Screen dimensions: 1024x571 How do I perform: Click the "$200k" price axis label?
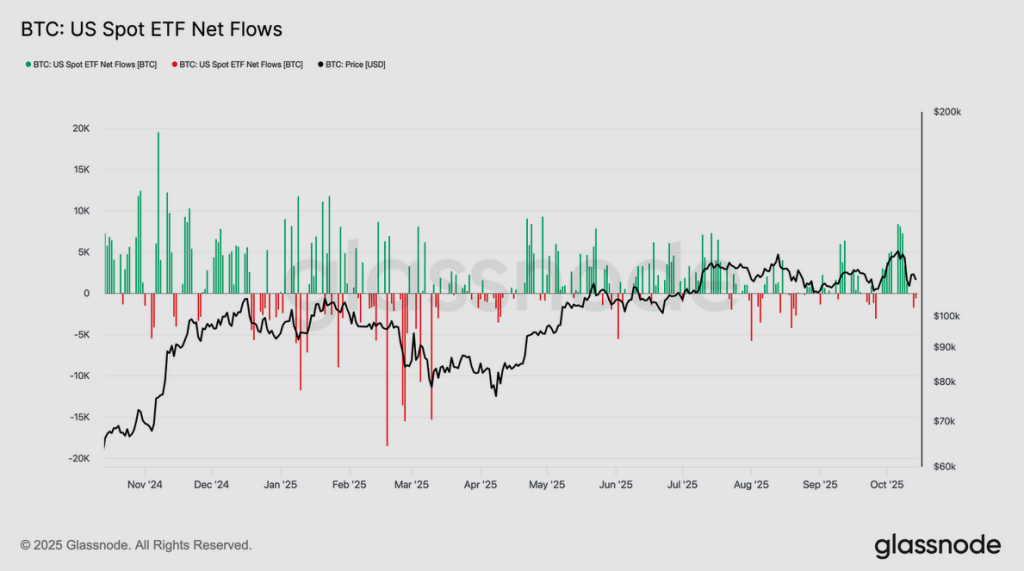tap(945, 113)
